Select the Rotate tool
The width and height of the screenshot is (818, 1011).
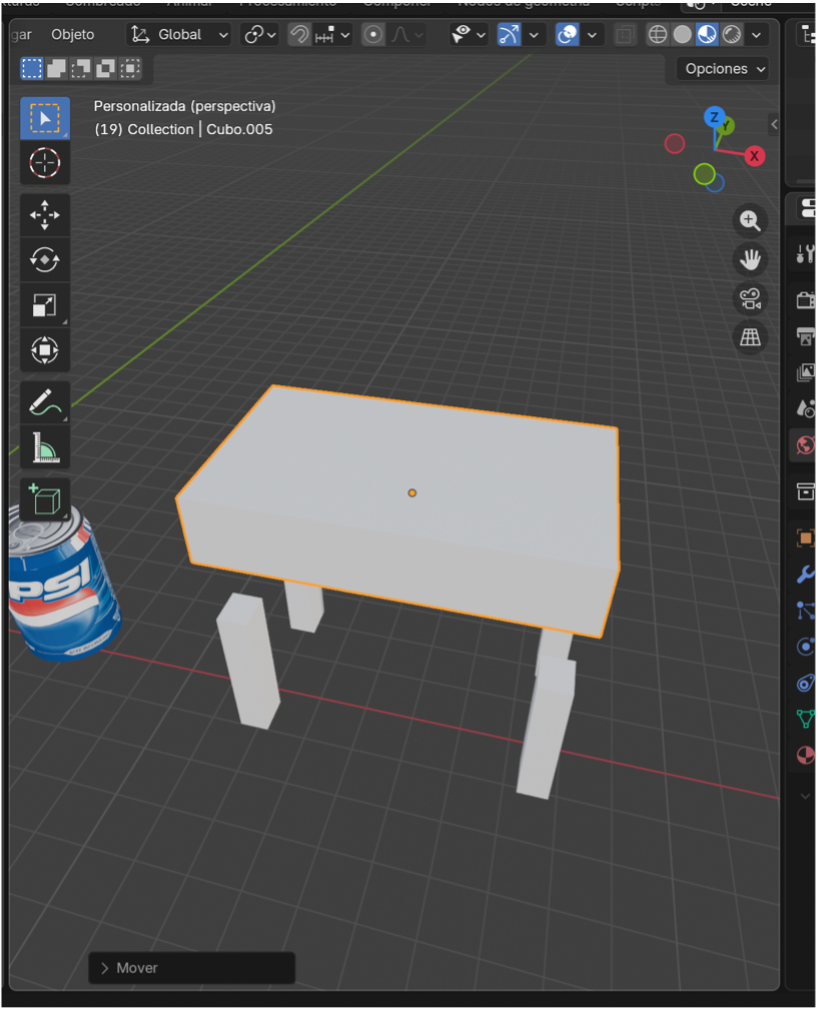[x=44, y=259]
